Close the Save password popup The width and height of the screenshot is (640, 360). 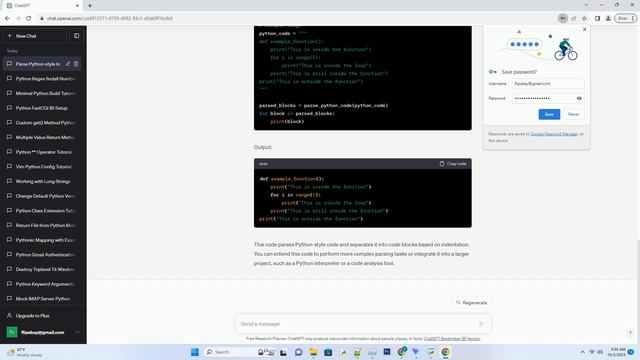pyautogui.click(x=584, y=29)
